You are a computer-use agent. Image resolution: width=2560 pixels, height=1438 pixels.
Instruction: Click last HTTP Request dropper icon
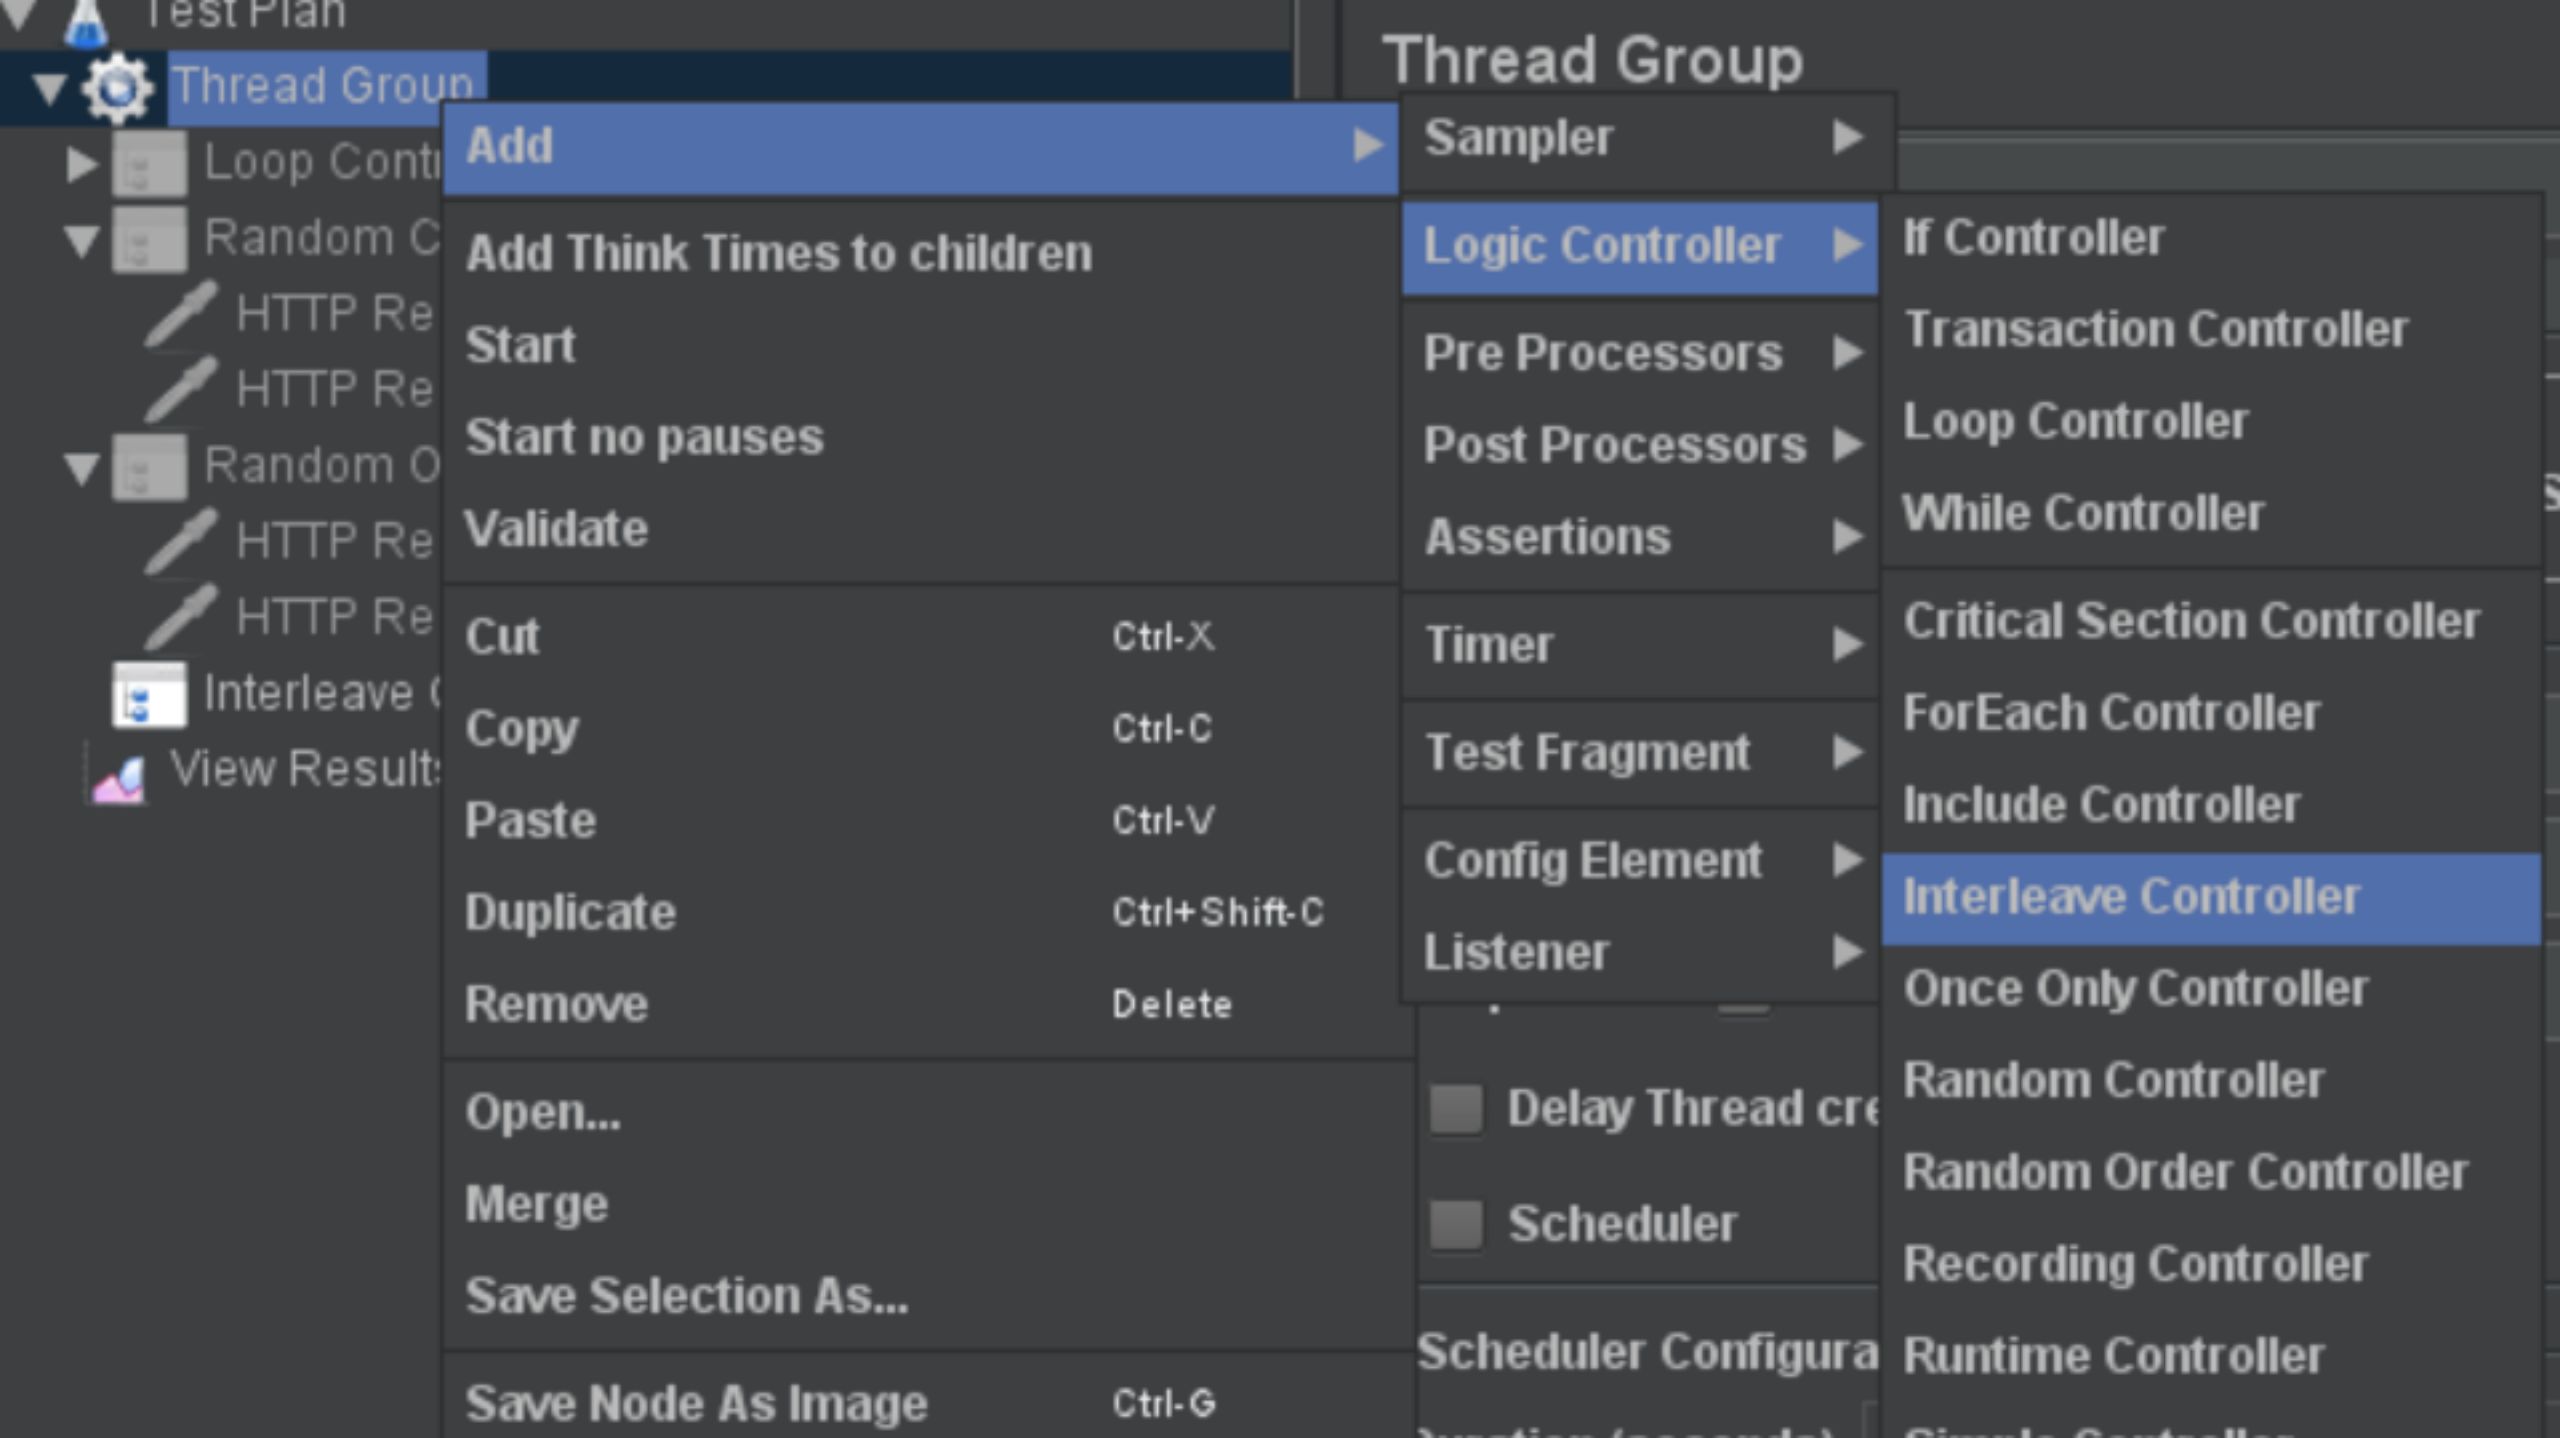pos(180,617)
